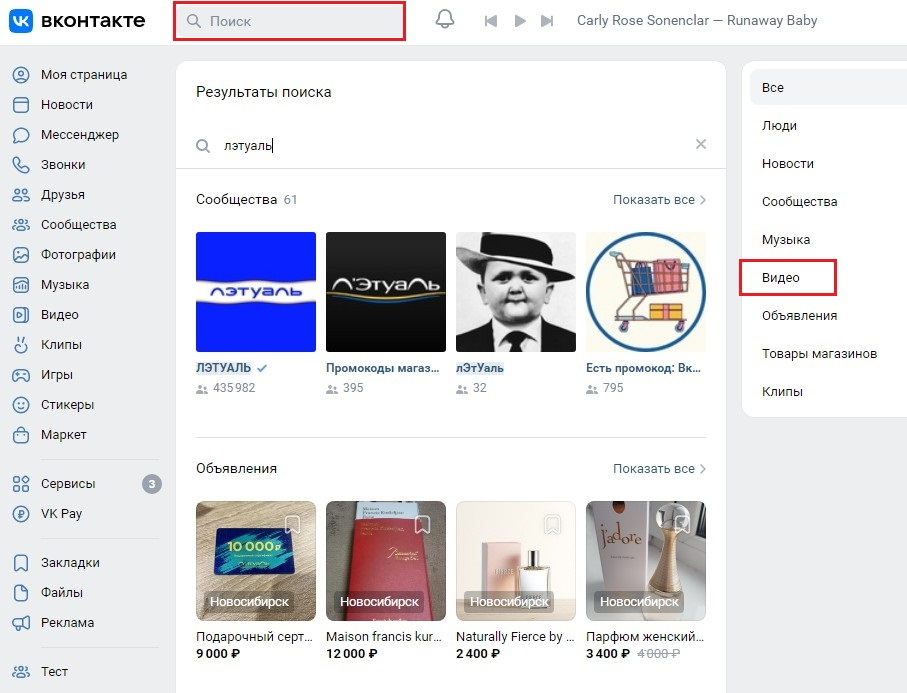Open blue ЛЭТУАЛЬ community thumbnail

(x=256, y=292)
